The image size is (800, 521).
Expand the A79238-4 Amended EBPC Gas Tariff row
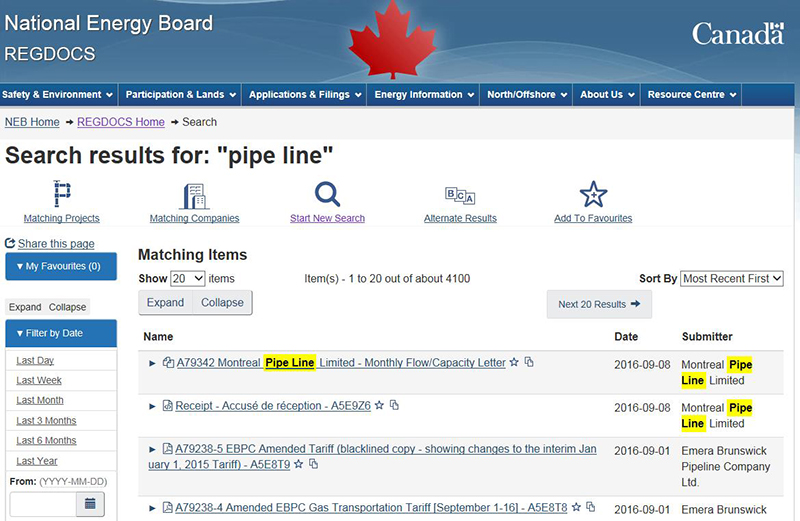(152, 508)
